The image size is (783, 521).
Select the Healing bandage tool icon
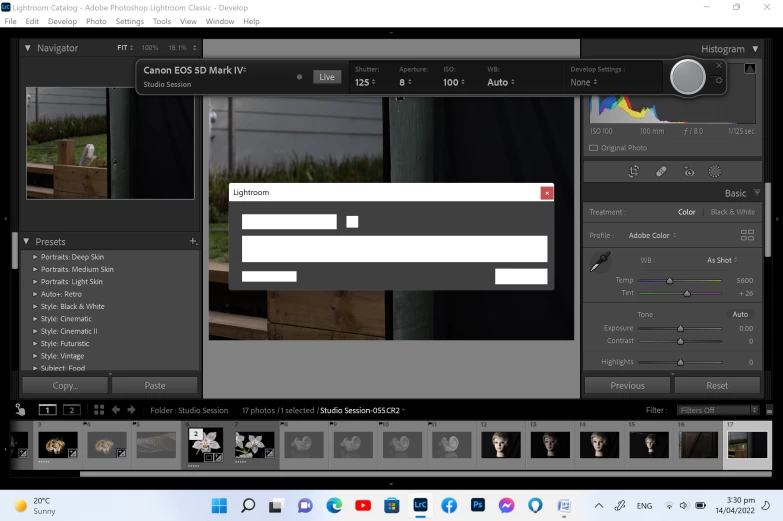point(661,172)
